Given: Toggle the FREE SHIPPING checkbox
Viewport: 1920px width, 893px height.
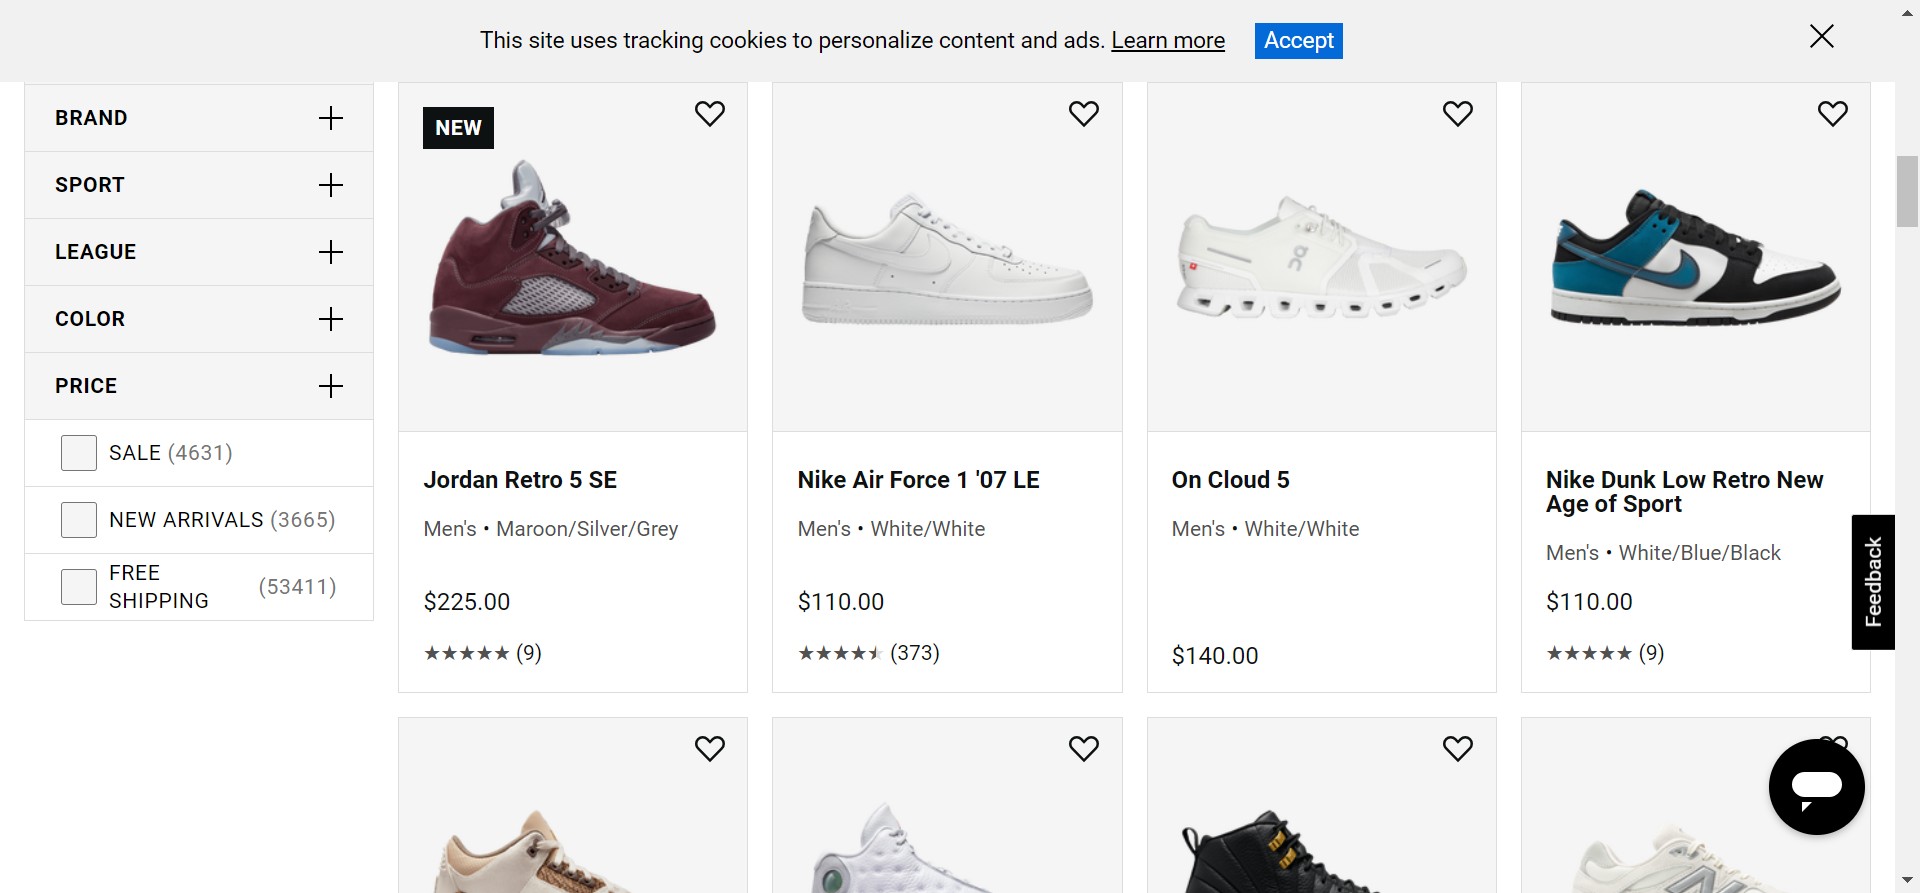Looking at the screenshot, I should tap(79, 587).
